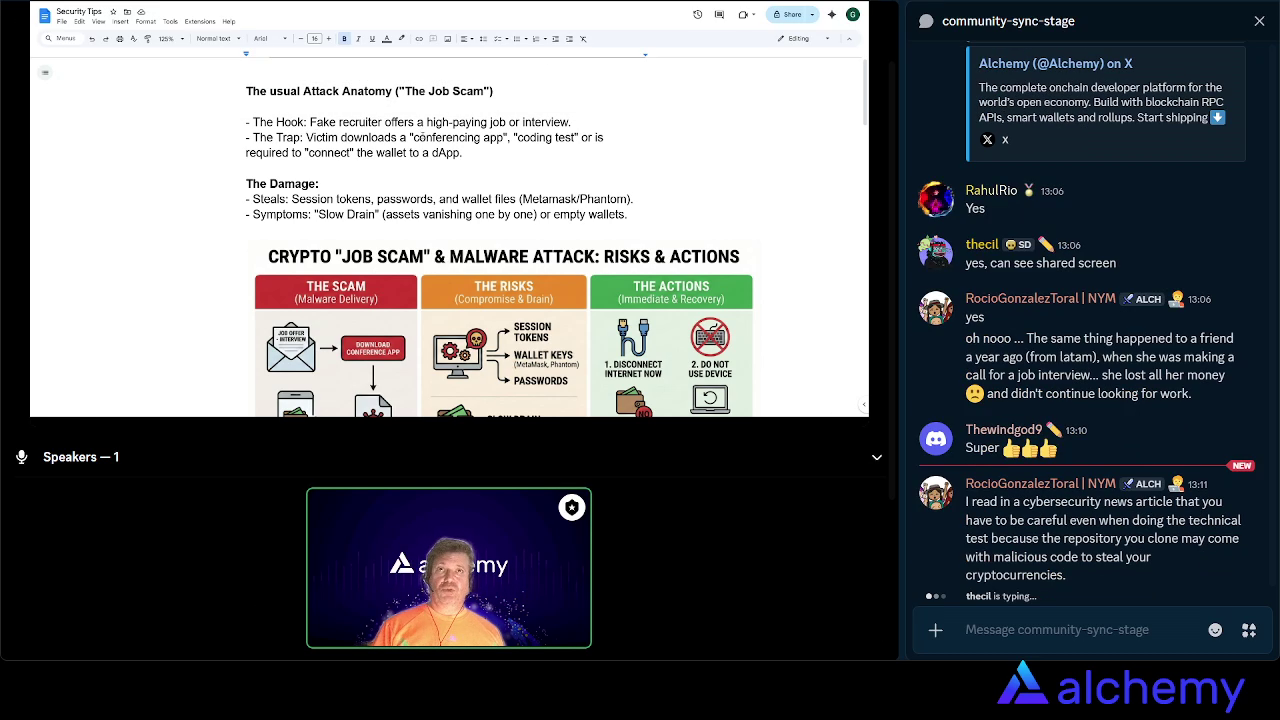Select the Paint format tool

tap(147, 38)
